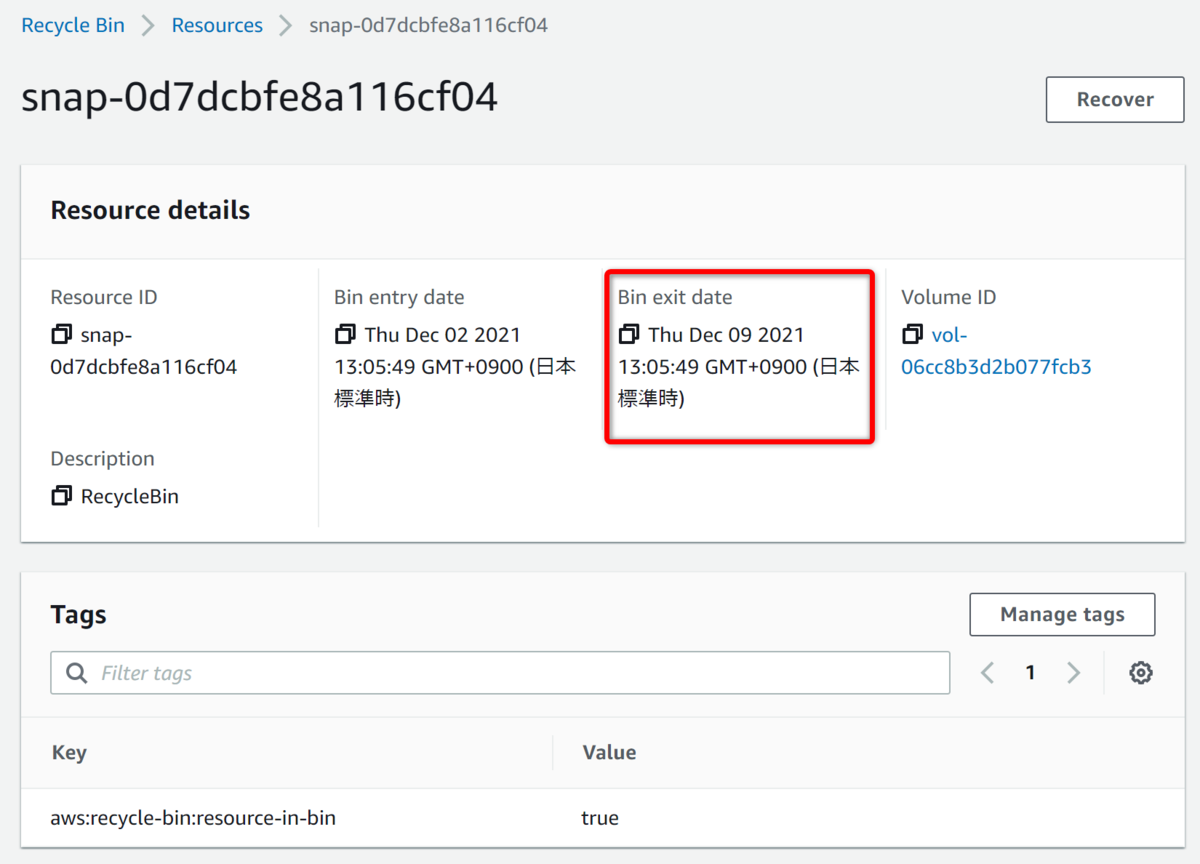Copy the Bin entry date icon
1200x864 pixels.
(x=346, y=334)
